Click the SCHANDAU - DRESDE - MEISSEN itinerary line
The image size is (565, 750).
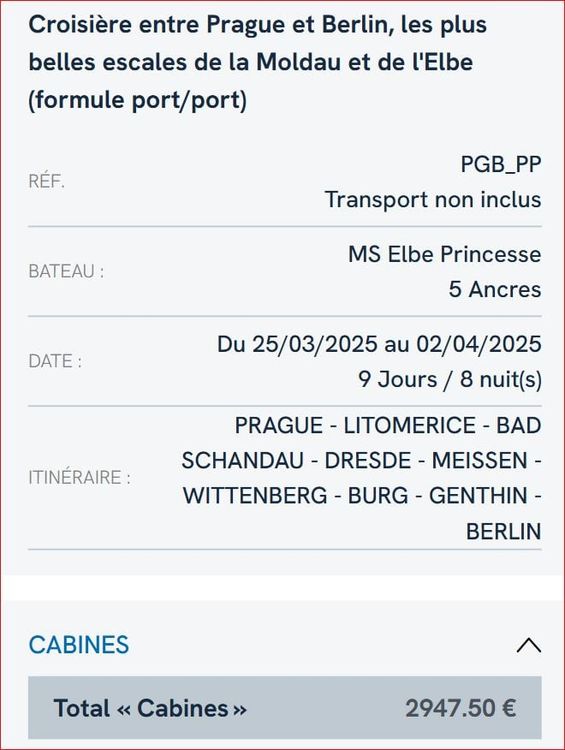pyautogui.click(x=361, y=461)
